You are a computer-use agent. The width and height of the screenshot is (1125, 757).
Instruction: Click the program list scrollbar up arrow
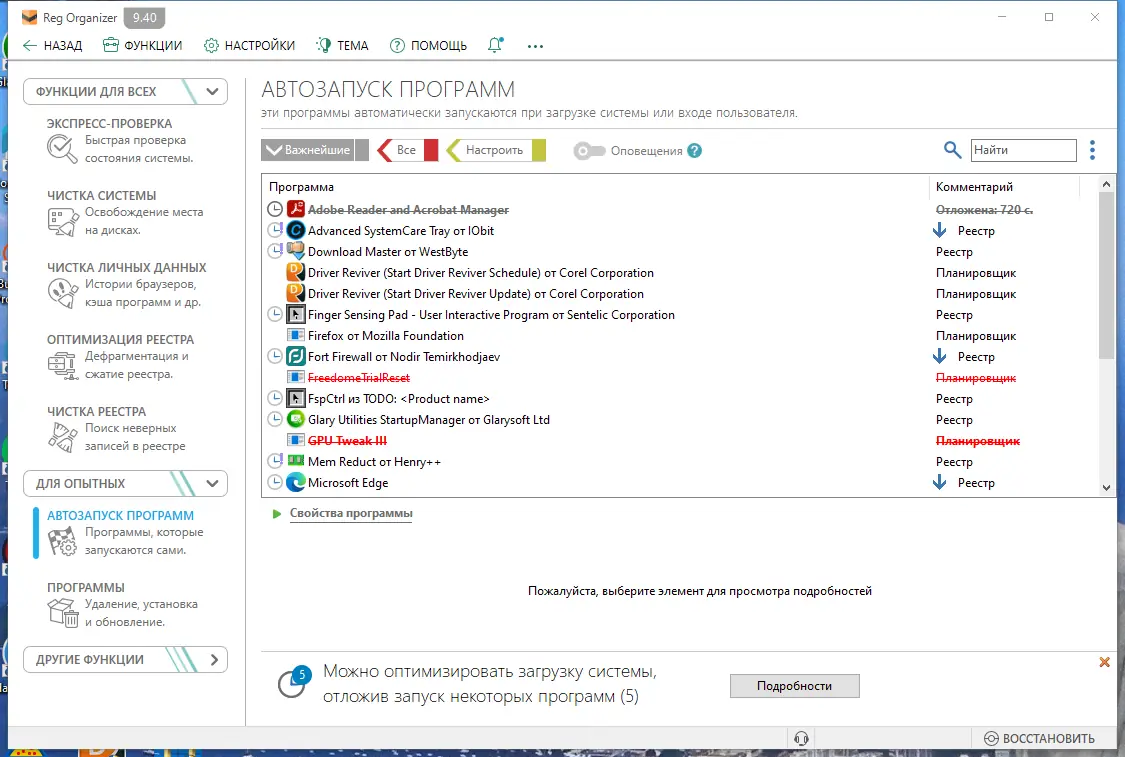1106,184
